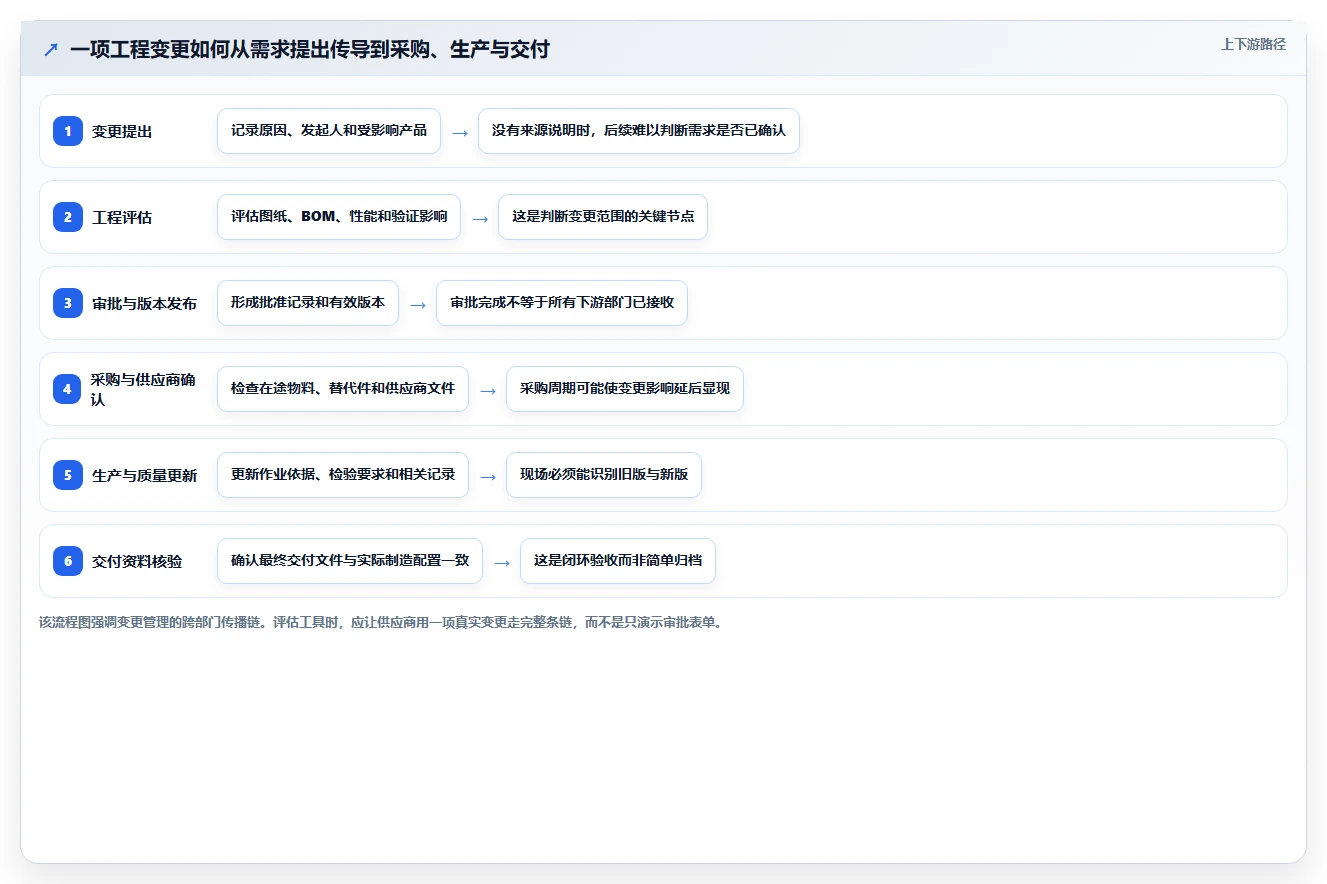The width and height of the screenshot is (1327, 884).
Task: Open the 确认最终交付文件与实际制造配置一致 box
Action: click(x=350, y=561)
